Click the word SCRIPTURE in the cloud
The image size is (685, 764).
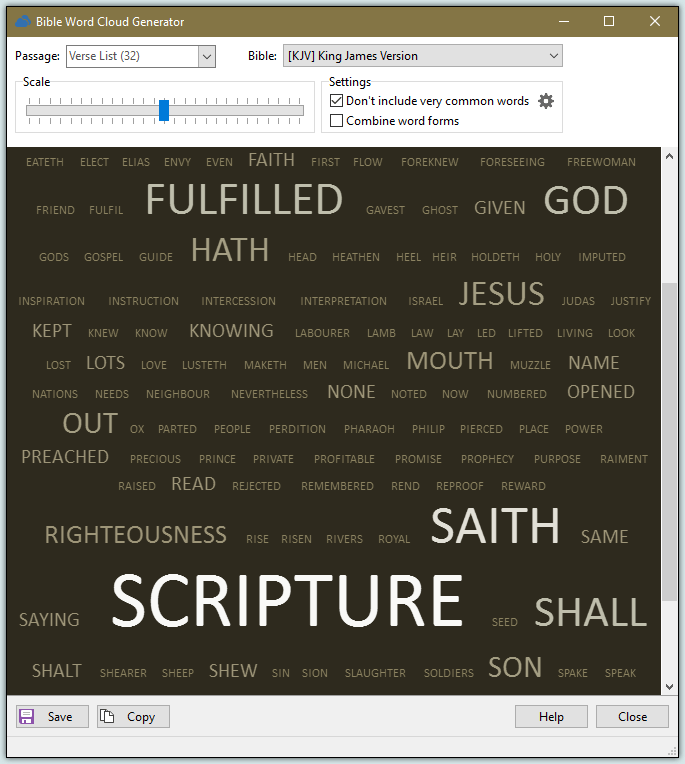[x=287, y=600]
